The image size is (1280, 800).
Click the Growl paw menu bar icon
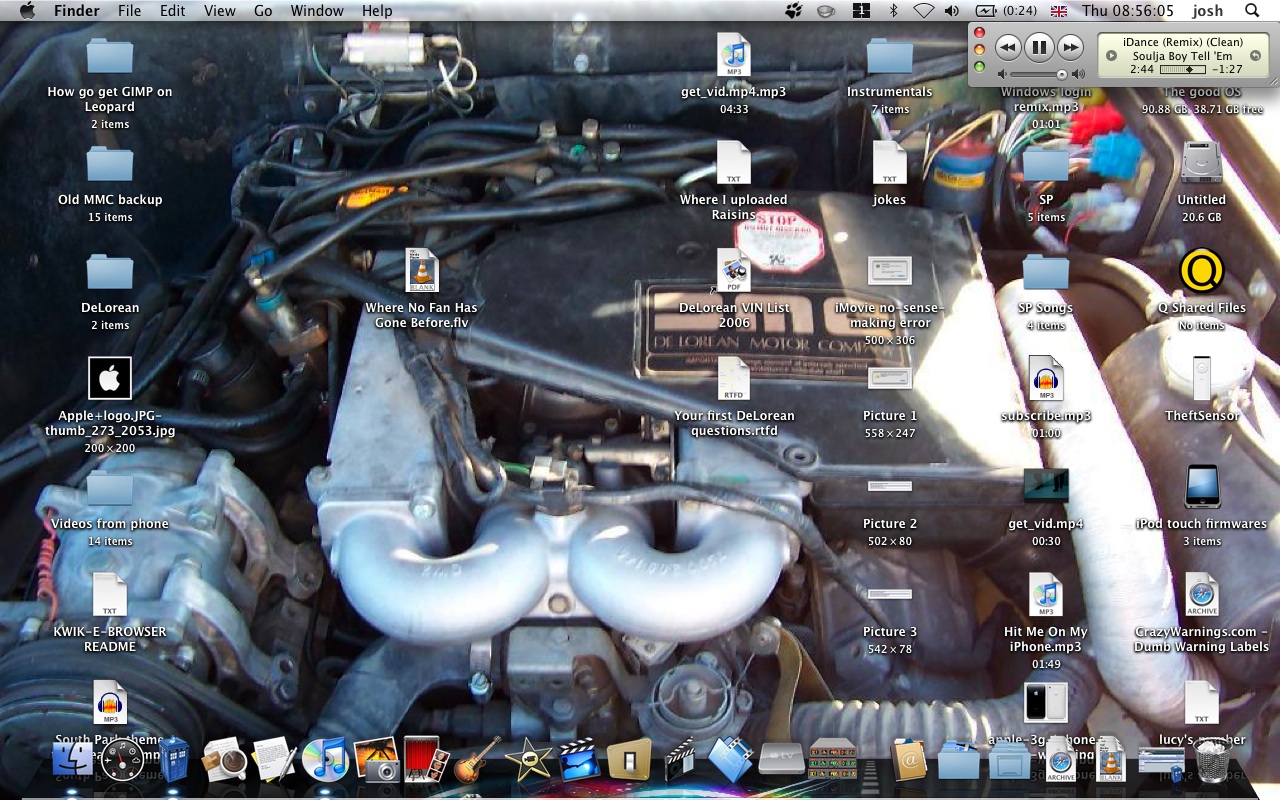coord(793,11)
